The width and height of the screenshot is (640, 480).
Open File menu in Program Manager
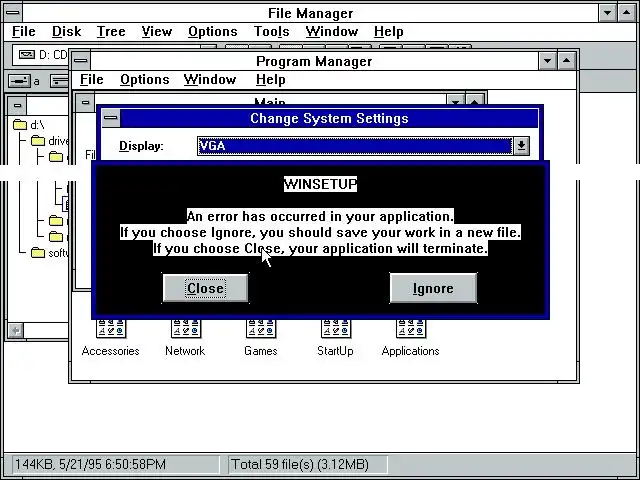pos(91,79)
